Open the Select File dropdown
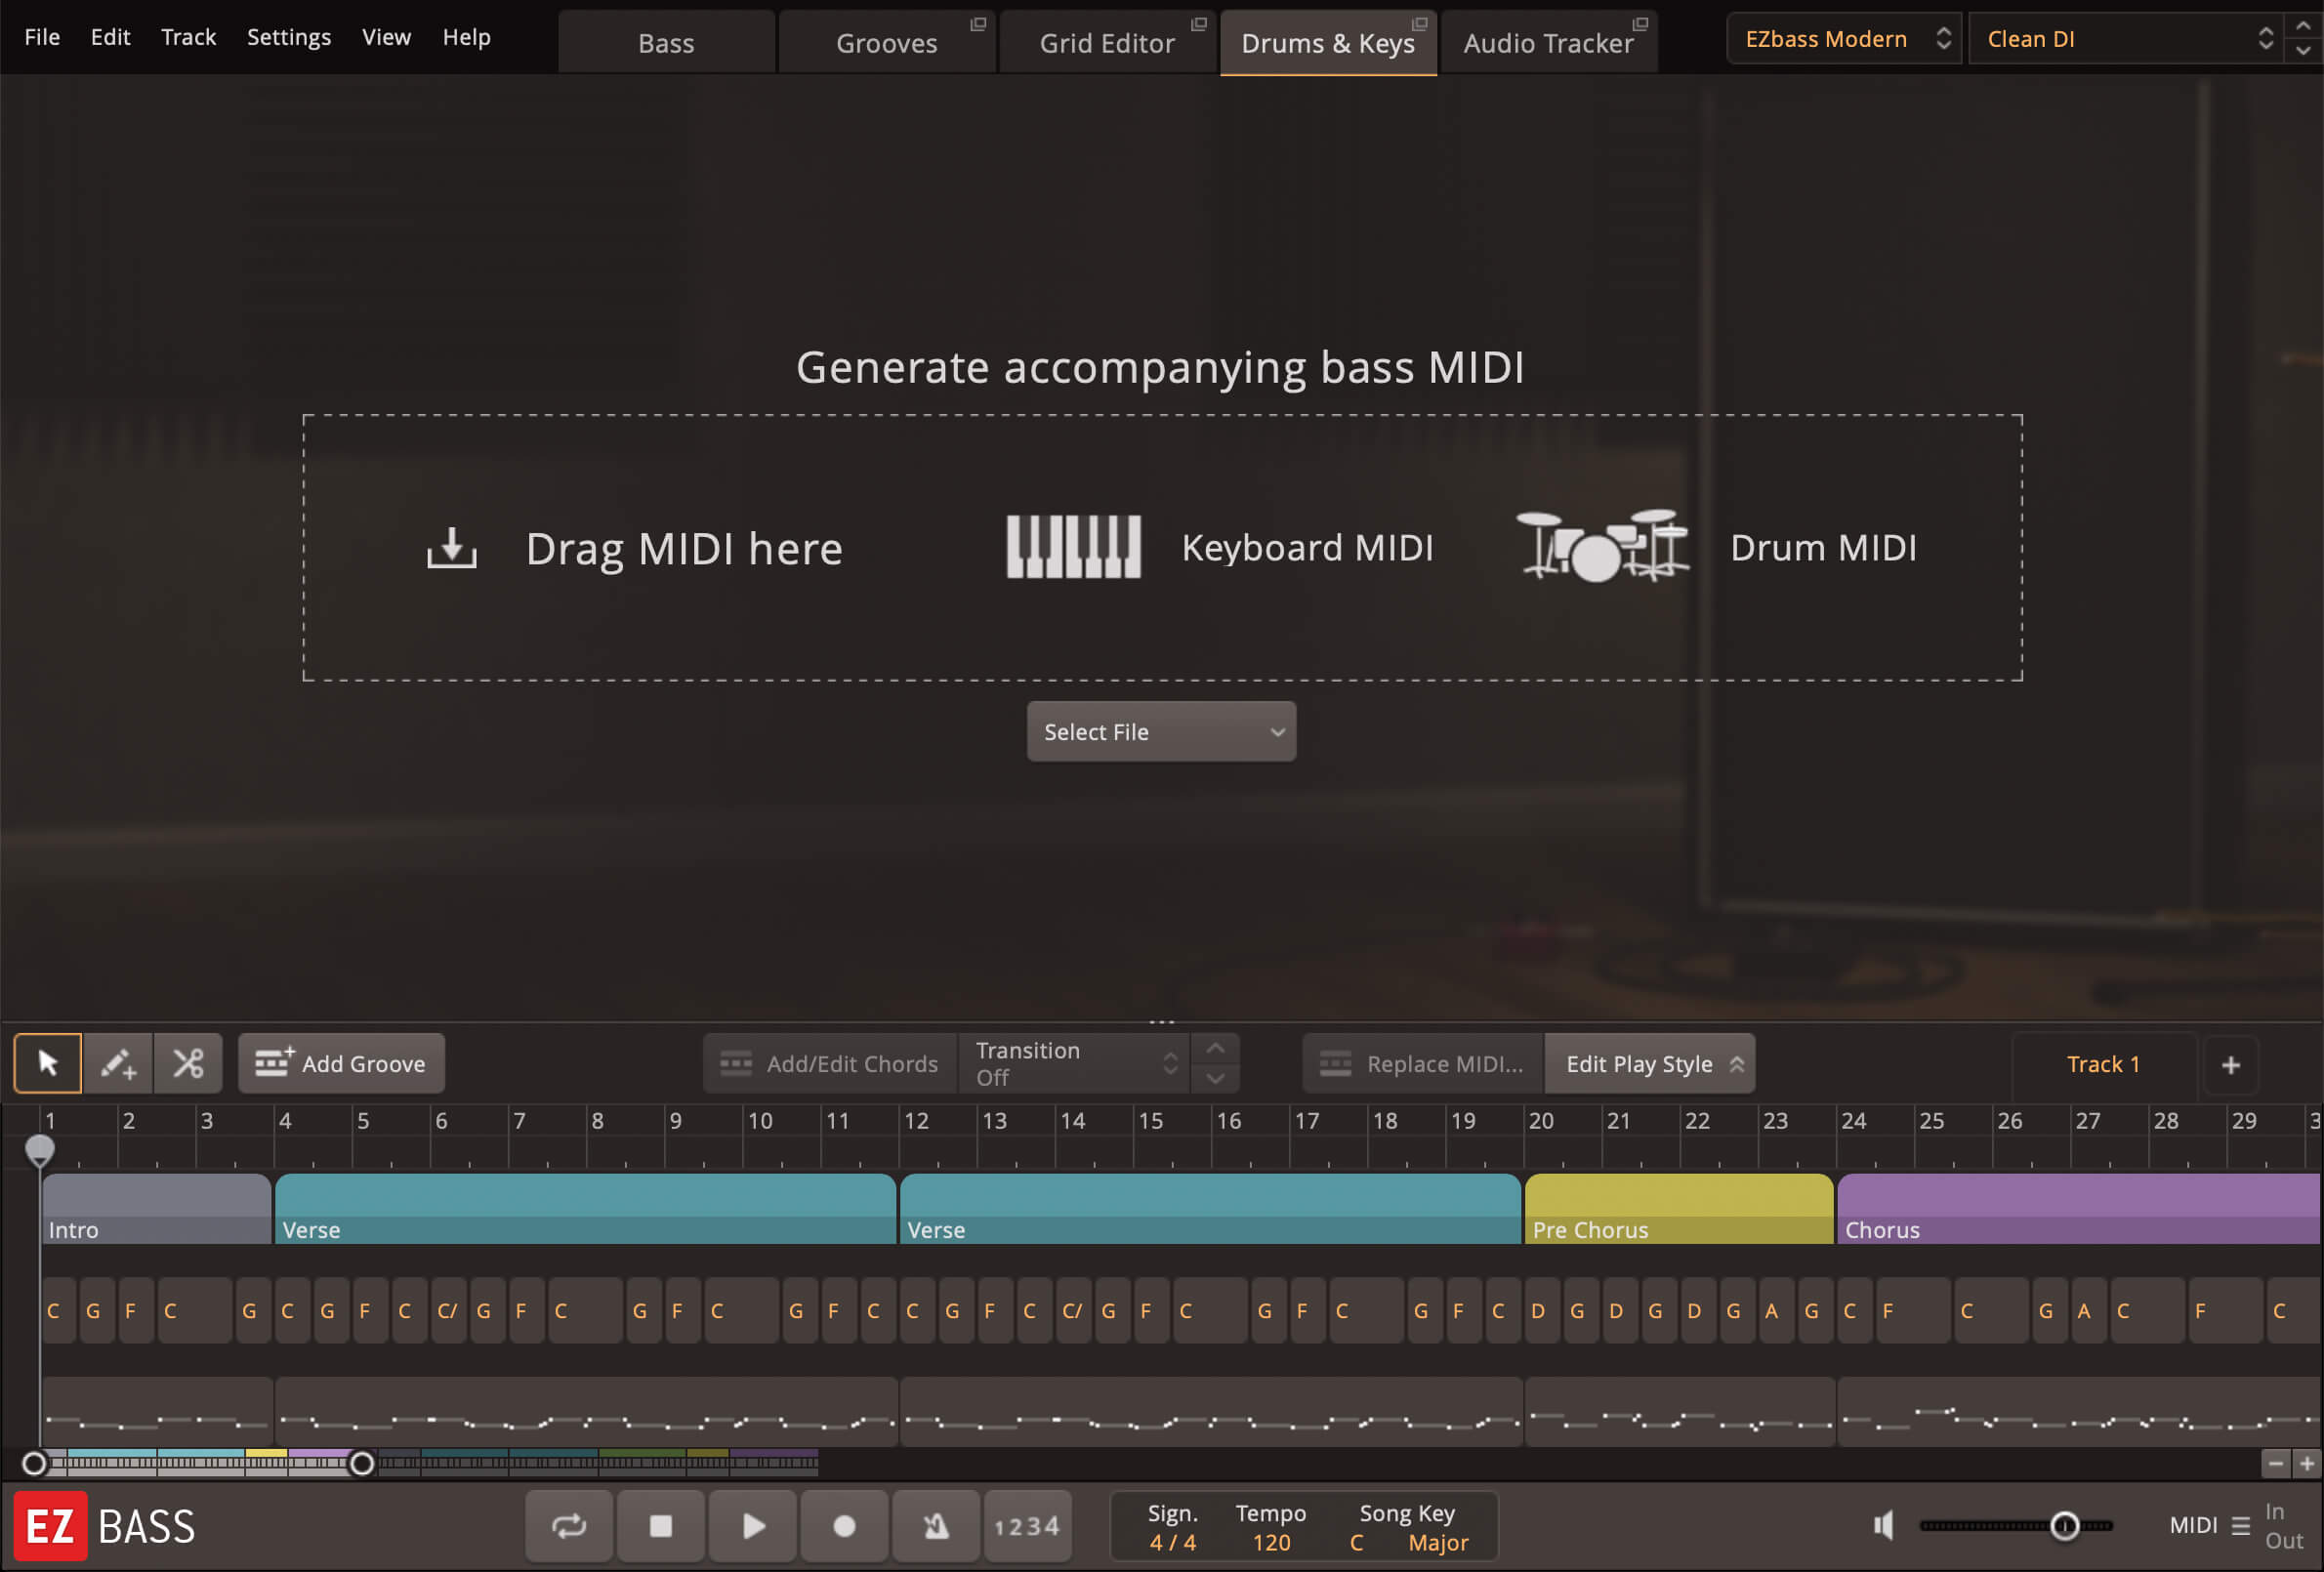Image resolution: width=2324 pixels, height=1572 pixels. pyautogui.click(x=1161, y=732)
